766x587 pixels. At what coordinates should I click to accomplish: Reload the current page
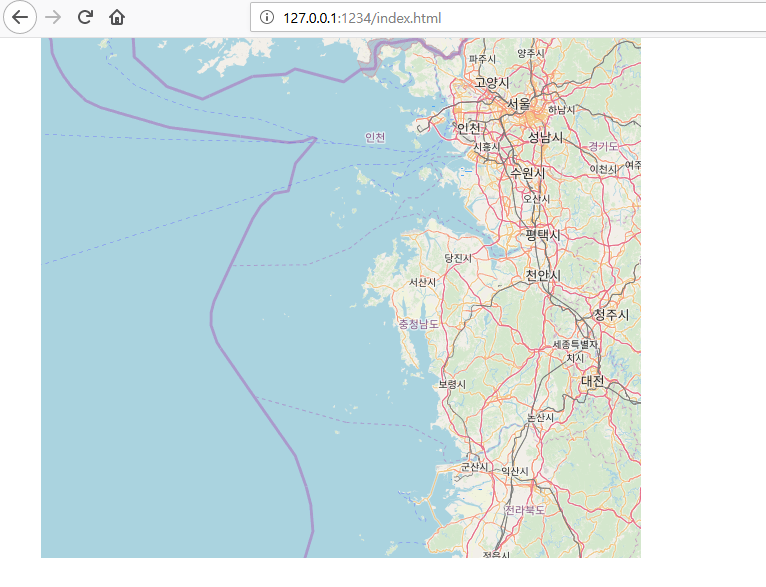click(x=85, y=17)
